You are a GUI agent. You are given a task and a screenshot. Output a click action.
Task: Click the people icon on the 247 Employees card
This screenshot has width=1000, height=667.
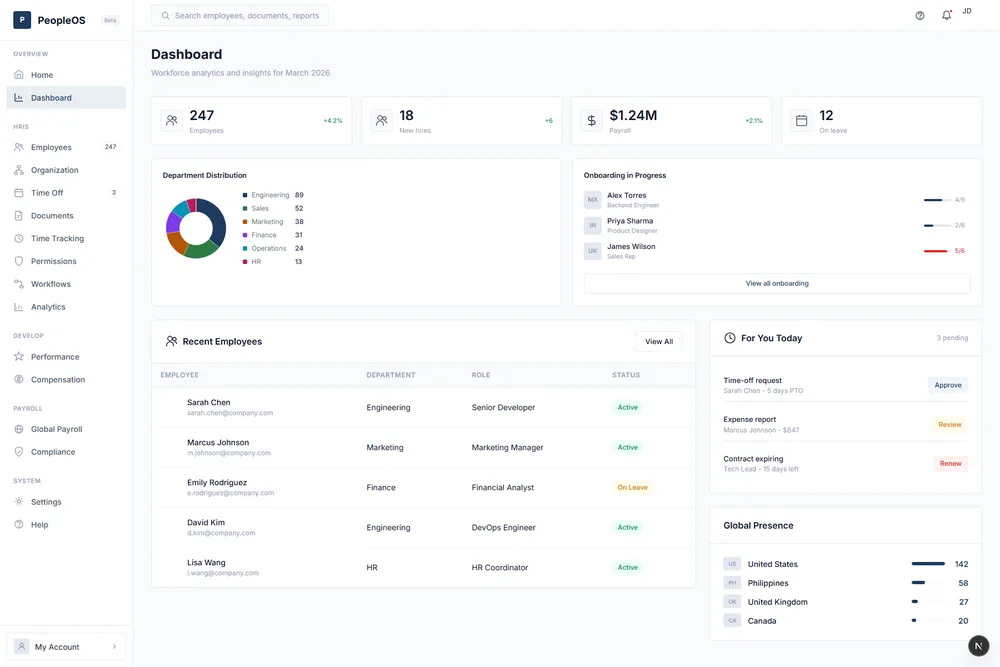[x=172, y=120]
